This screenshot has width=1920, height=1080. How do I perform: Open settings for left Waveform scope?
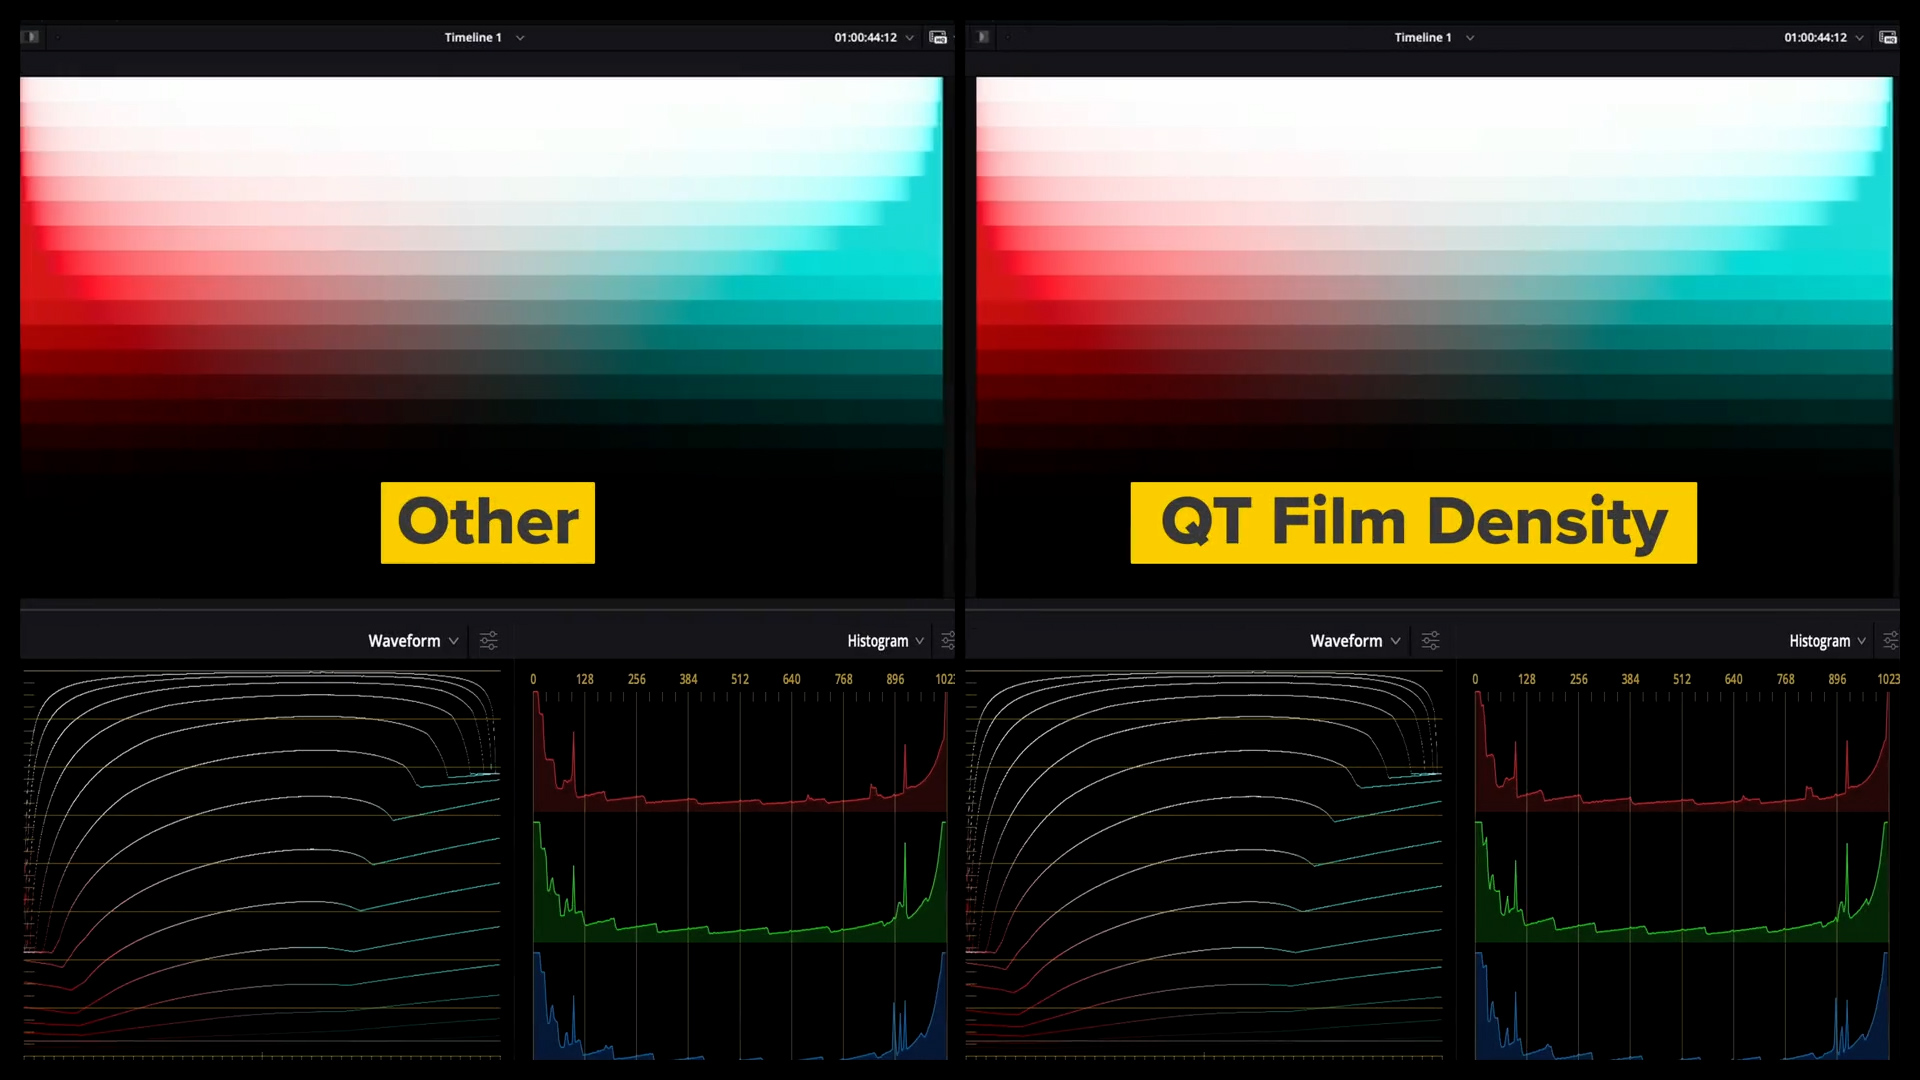(489, 640)
